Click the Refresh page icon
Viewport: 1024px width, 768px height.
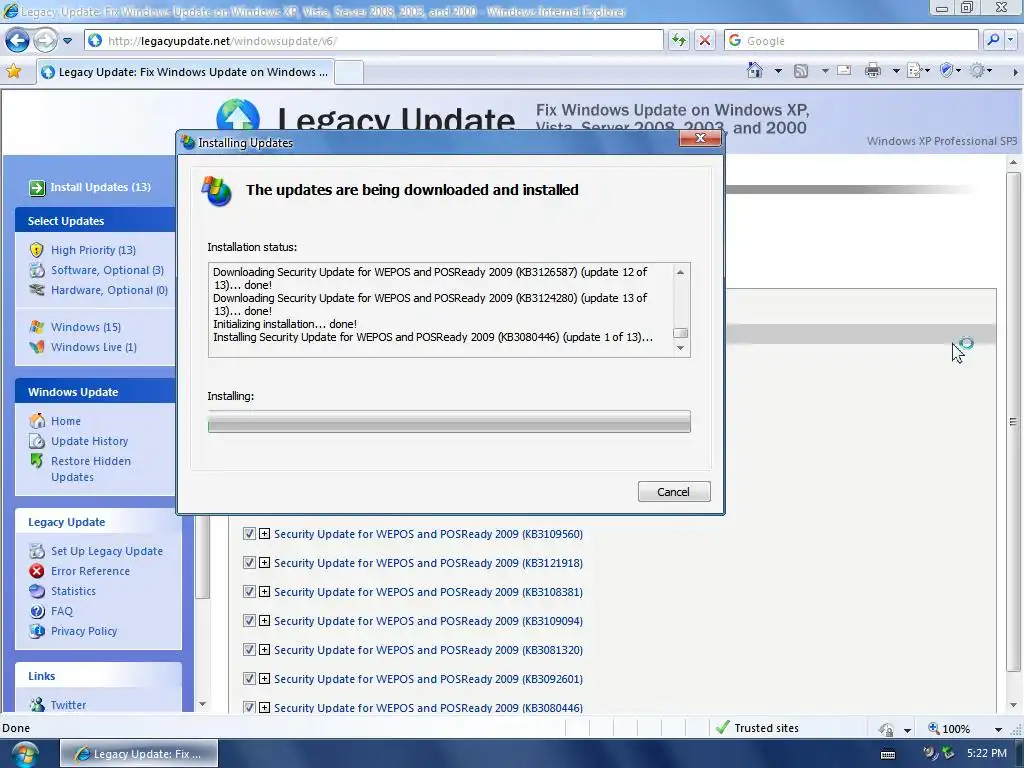tap(679, 40)
